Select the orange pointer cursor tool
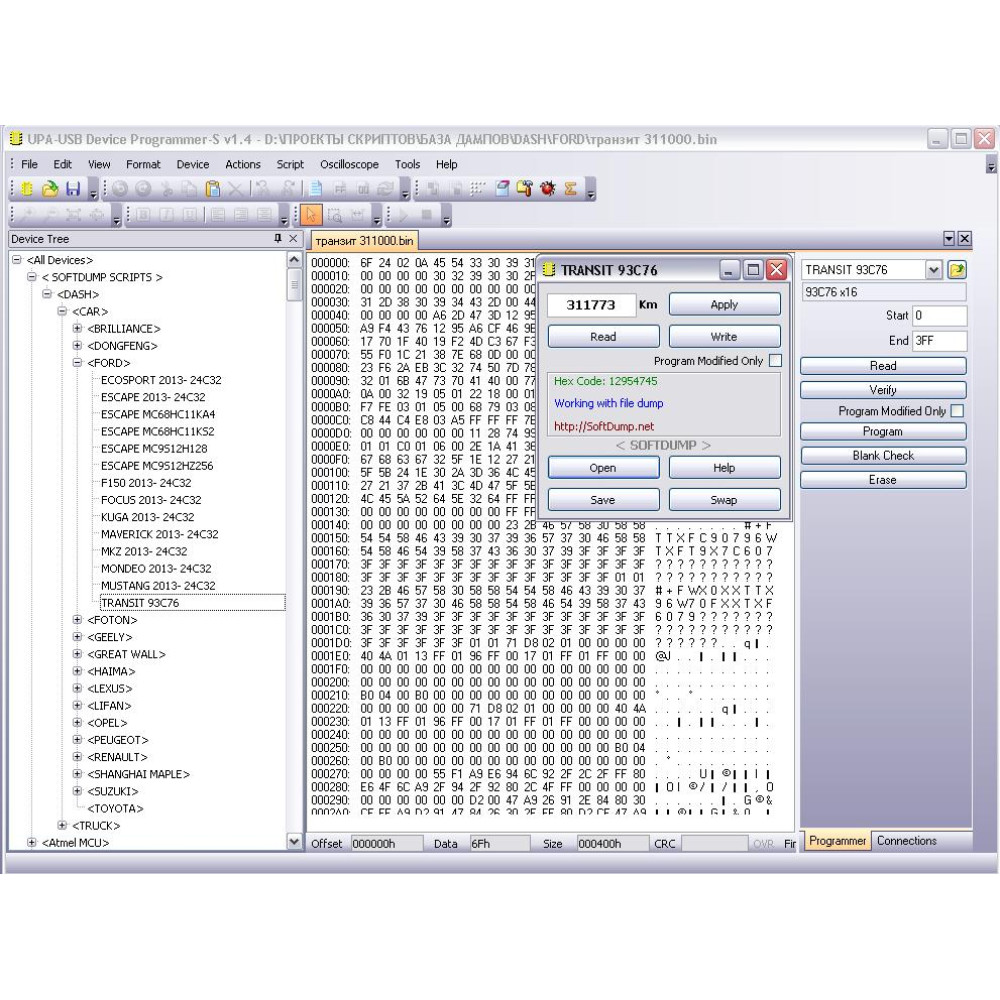The height and width of the screenshot is (1000, 1000). [311, 215]
